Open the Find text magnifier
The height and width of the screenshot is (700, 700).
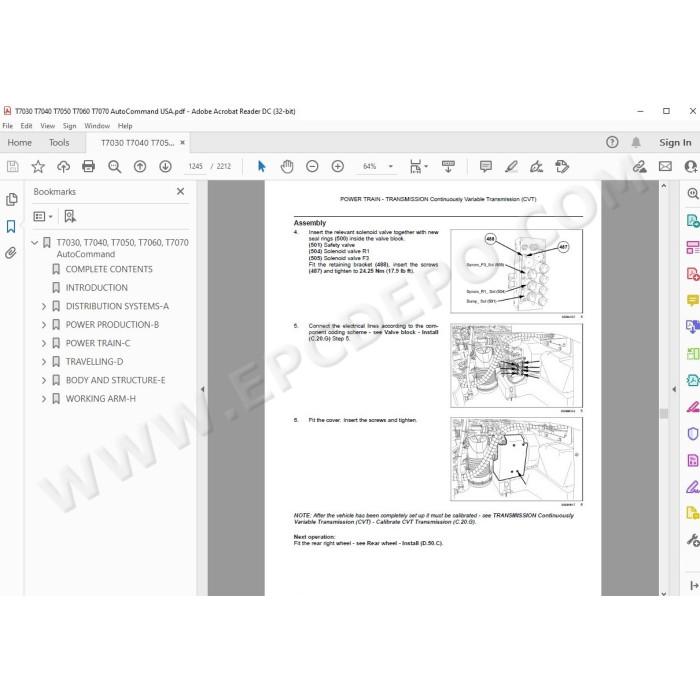tap(114, 167)
